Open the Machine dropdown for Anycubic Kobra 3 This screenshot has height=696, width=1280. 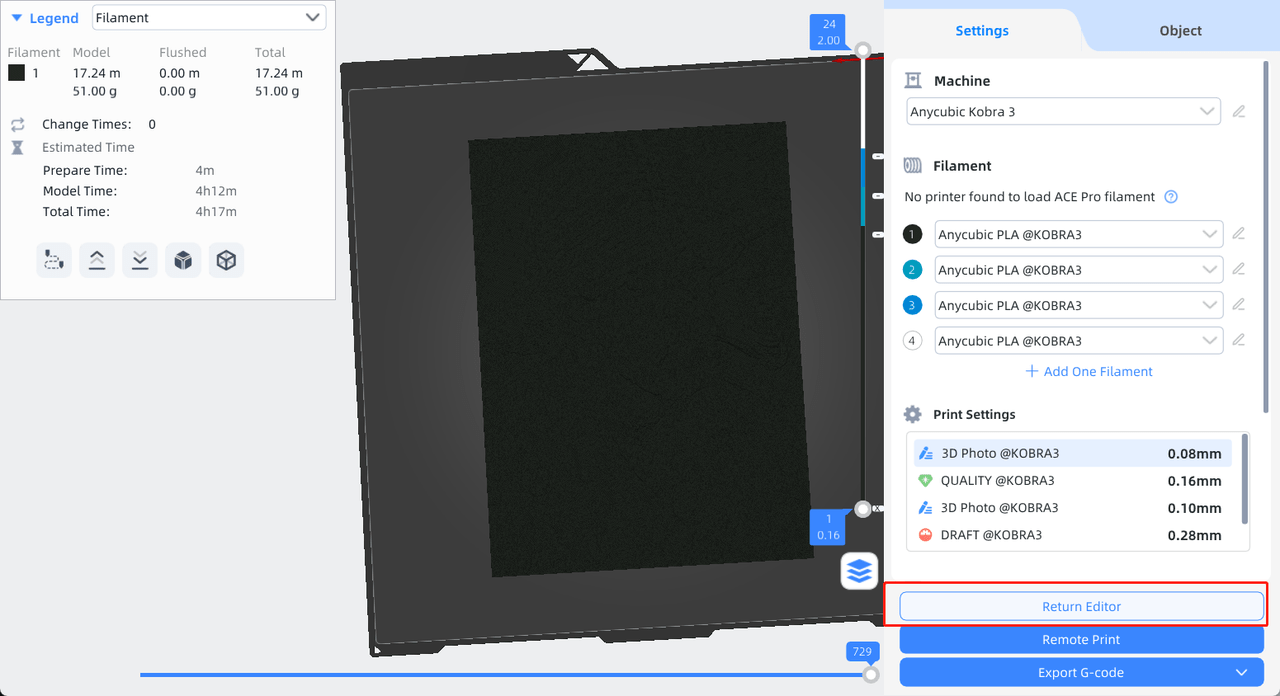click(1062, 111)
